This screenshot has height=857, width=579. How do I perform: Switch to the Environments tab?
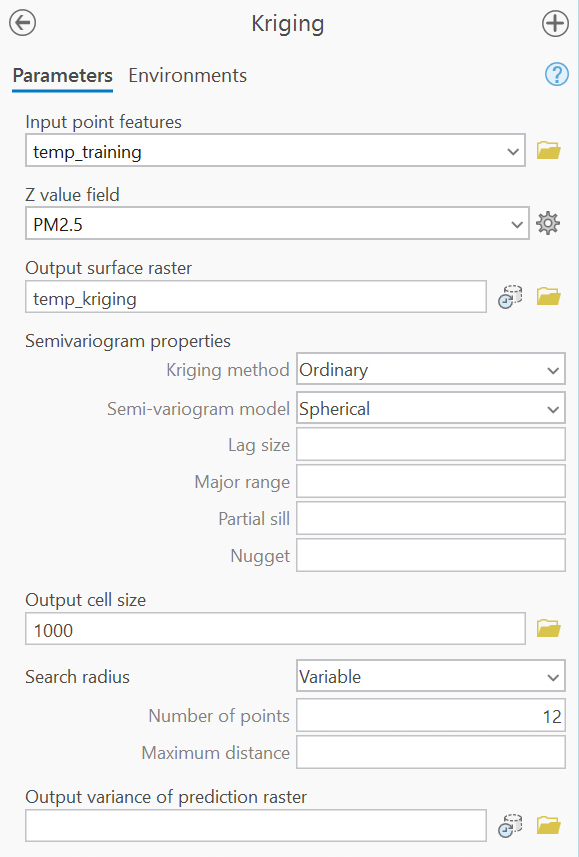[x=188, y=75]
